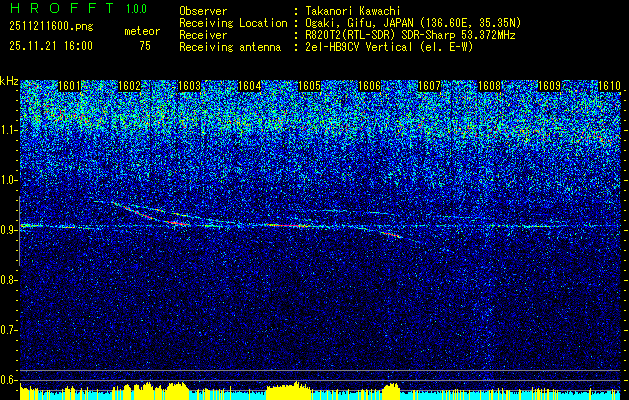Click the 1601 time marker
Image resolution: width=629 pixels, height=400 pixels.
tap(70, 86)
